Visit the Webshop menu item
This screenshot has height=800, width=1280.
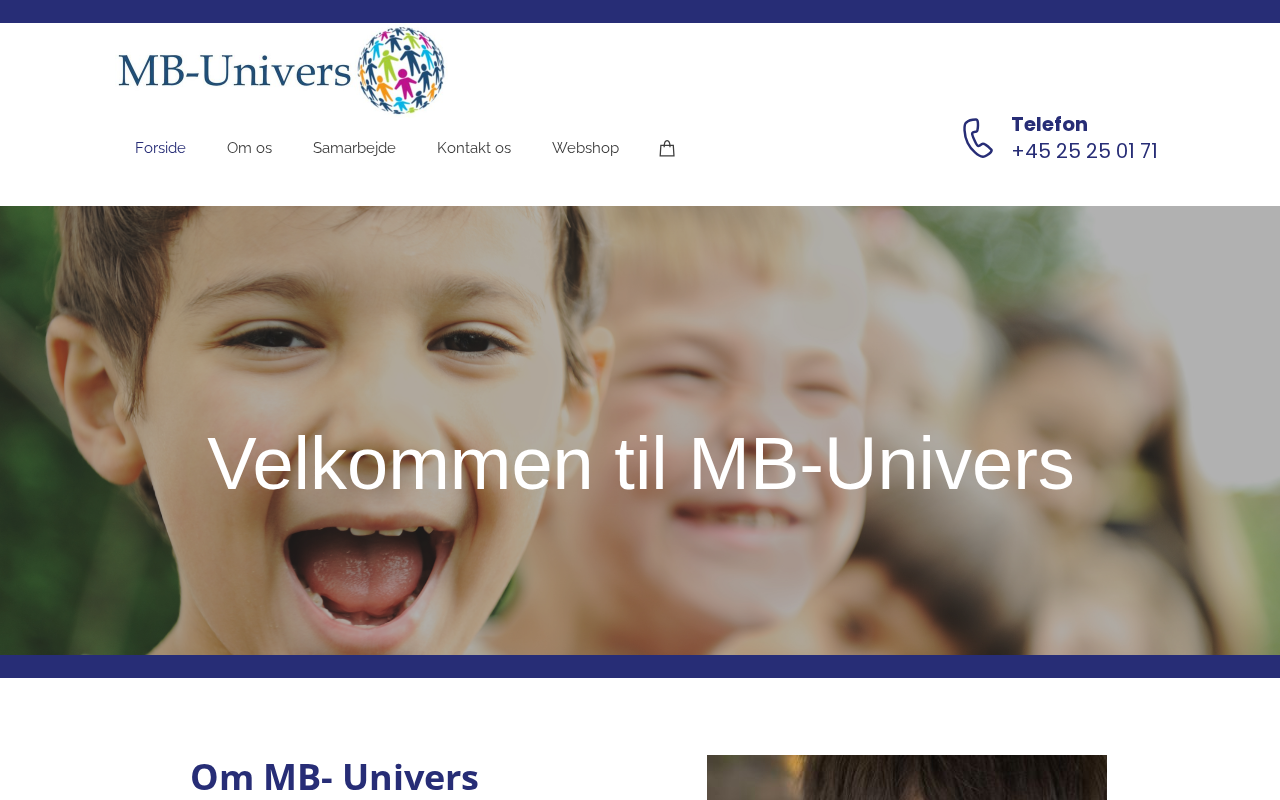(x=585, y=148)
